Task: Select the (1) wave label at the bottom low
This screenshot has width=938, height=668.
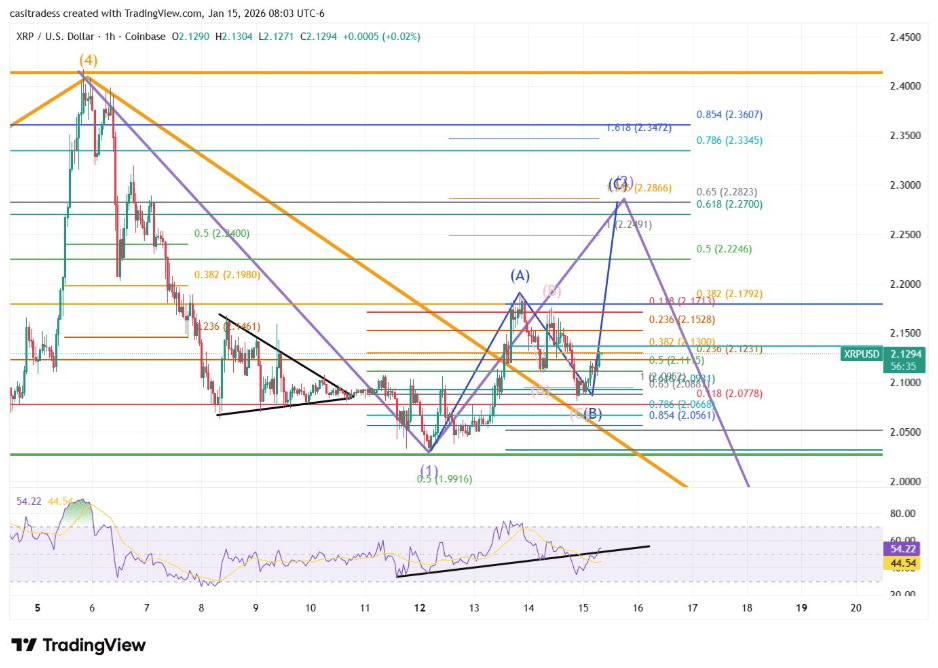Action: [428, 468]
